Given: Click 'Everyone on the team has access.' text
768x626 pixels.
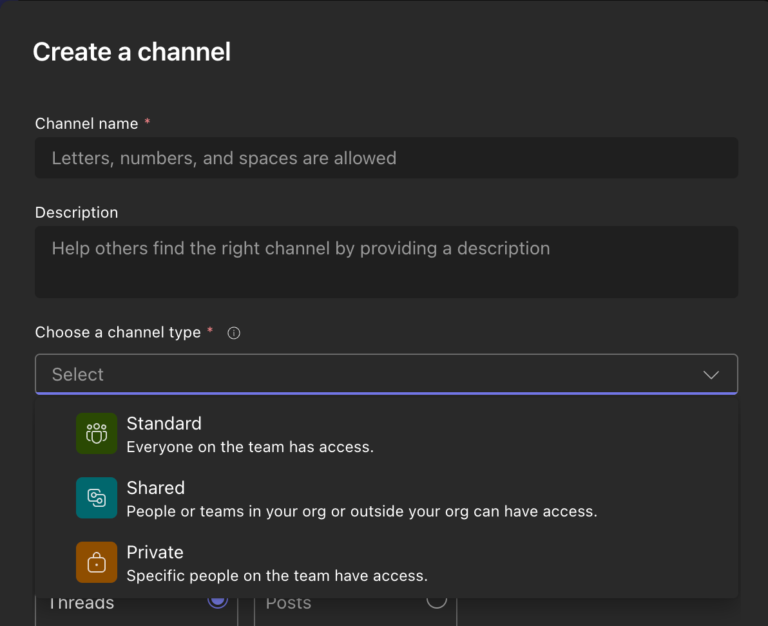Looking at the screenshot, I should click(250, 447).
